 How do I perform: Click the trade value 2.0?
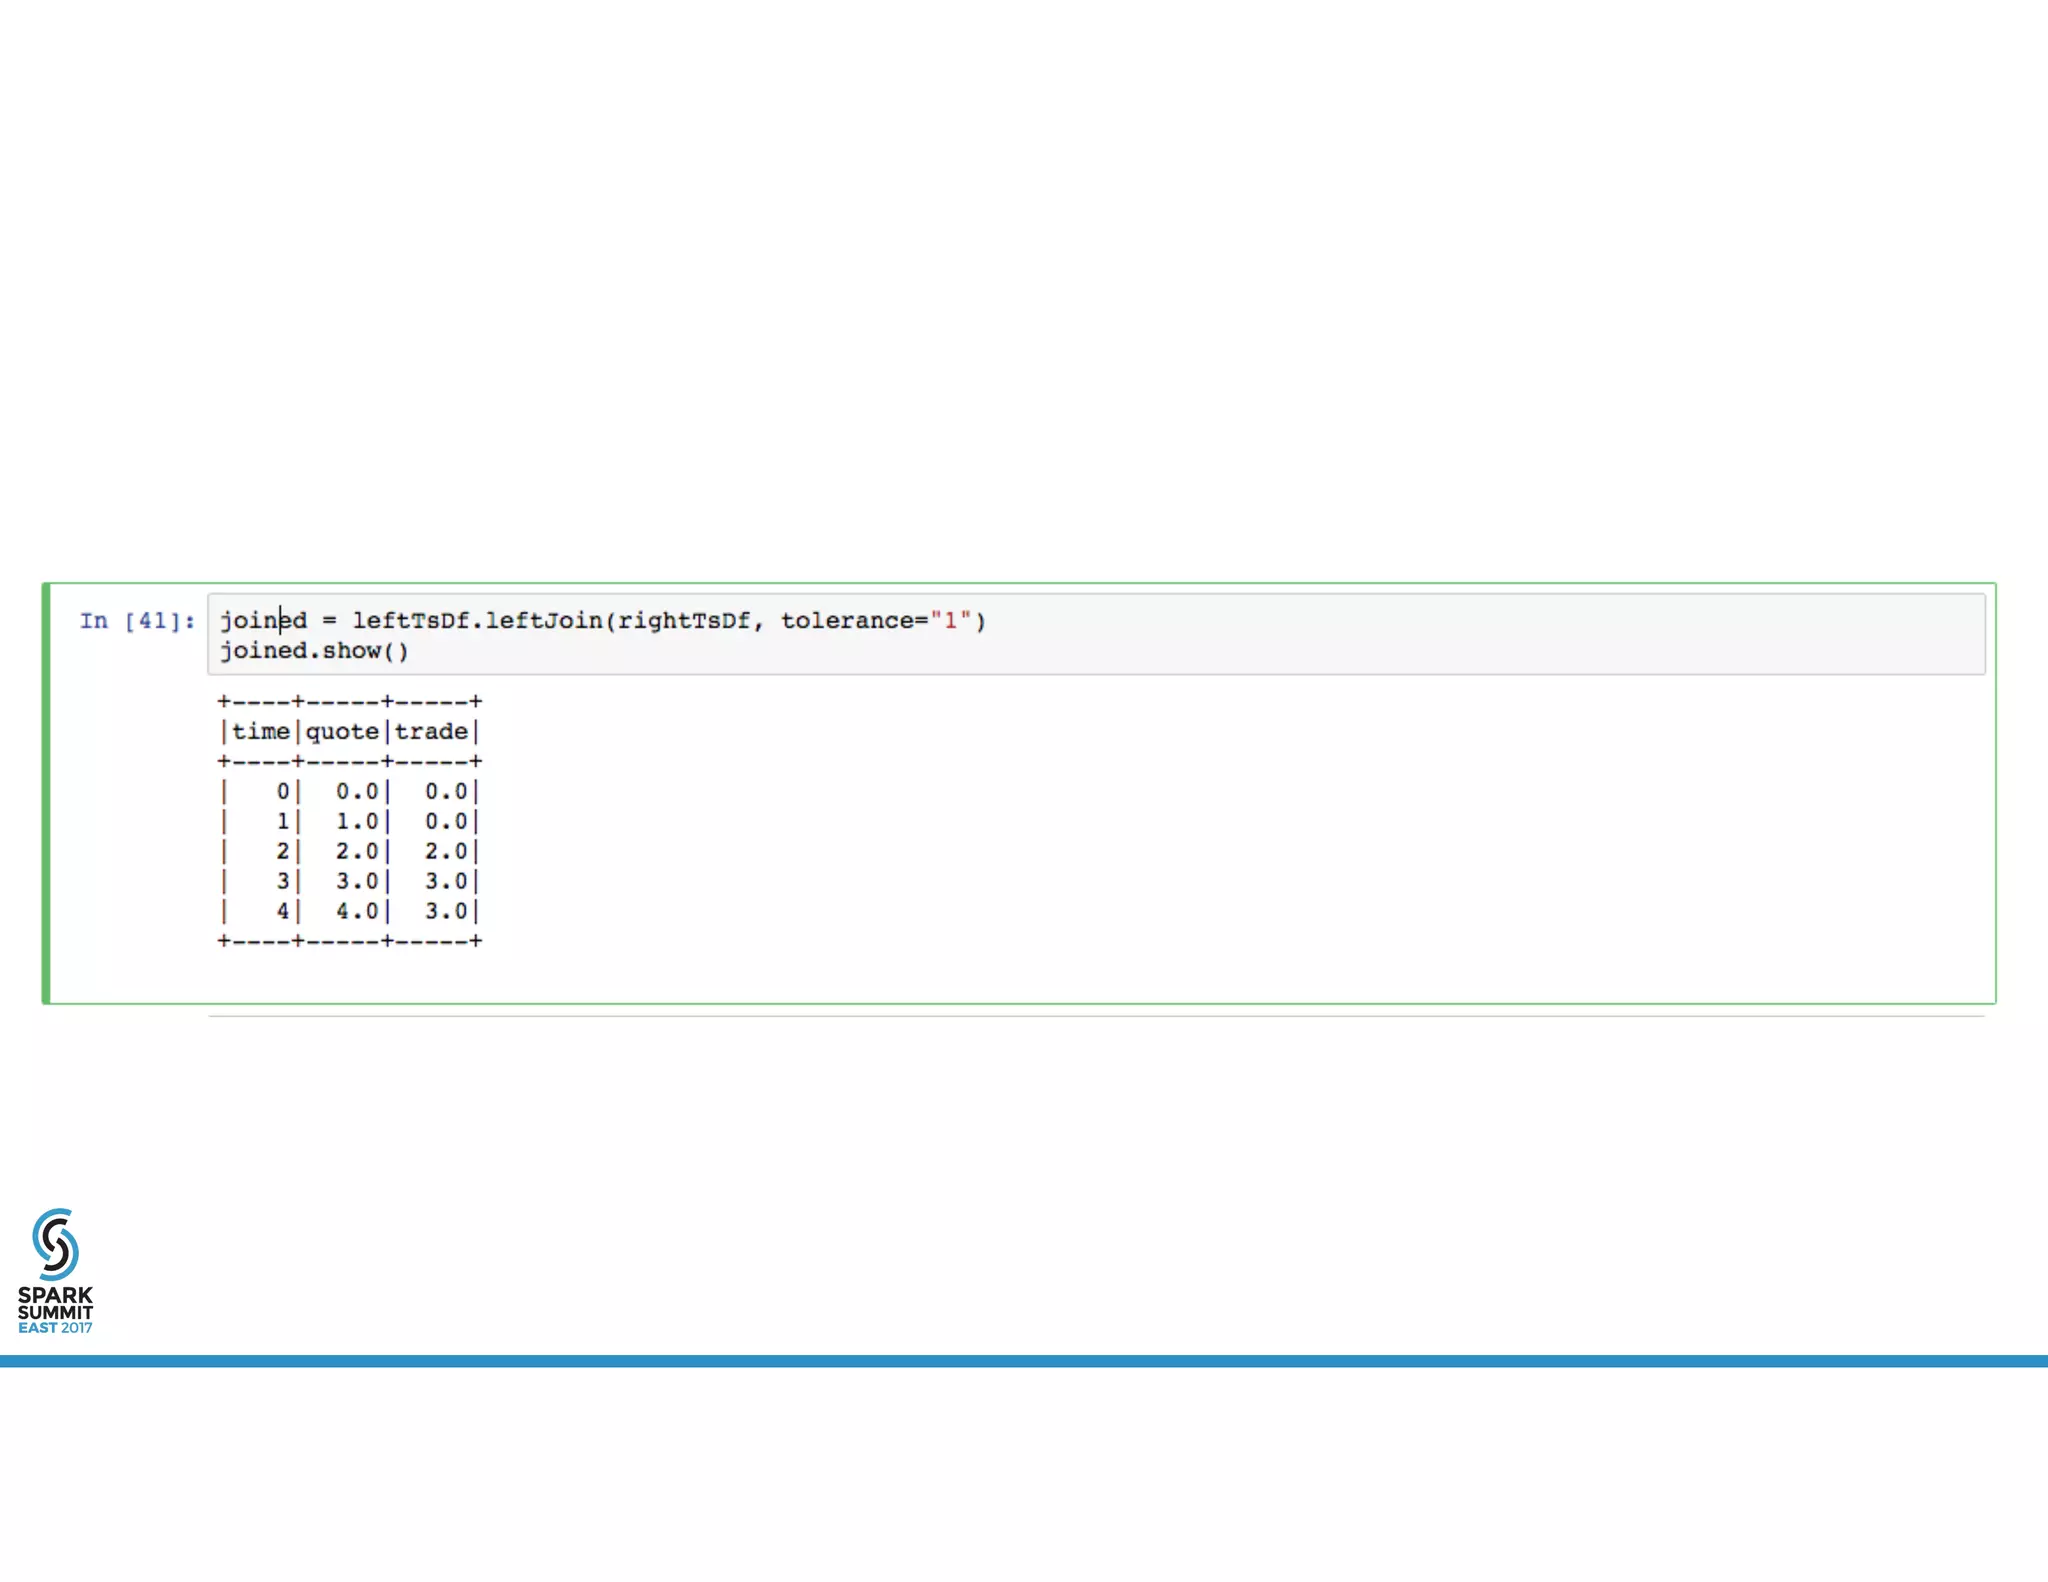(446, 852)
